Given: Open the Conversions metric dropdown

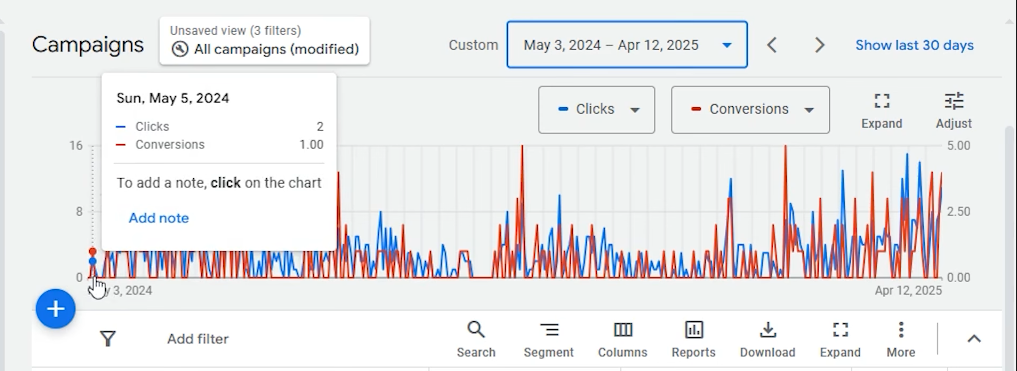Looking at the screenshot, I should 750,110.
